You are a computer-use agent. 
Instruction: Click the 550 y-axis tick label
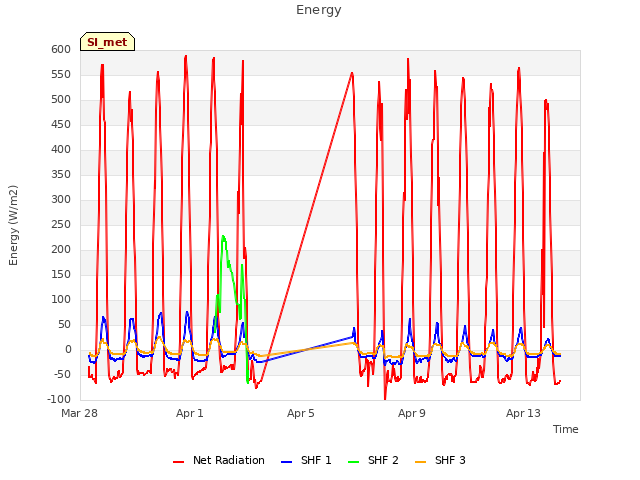coord(61,75)
